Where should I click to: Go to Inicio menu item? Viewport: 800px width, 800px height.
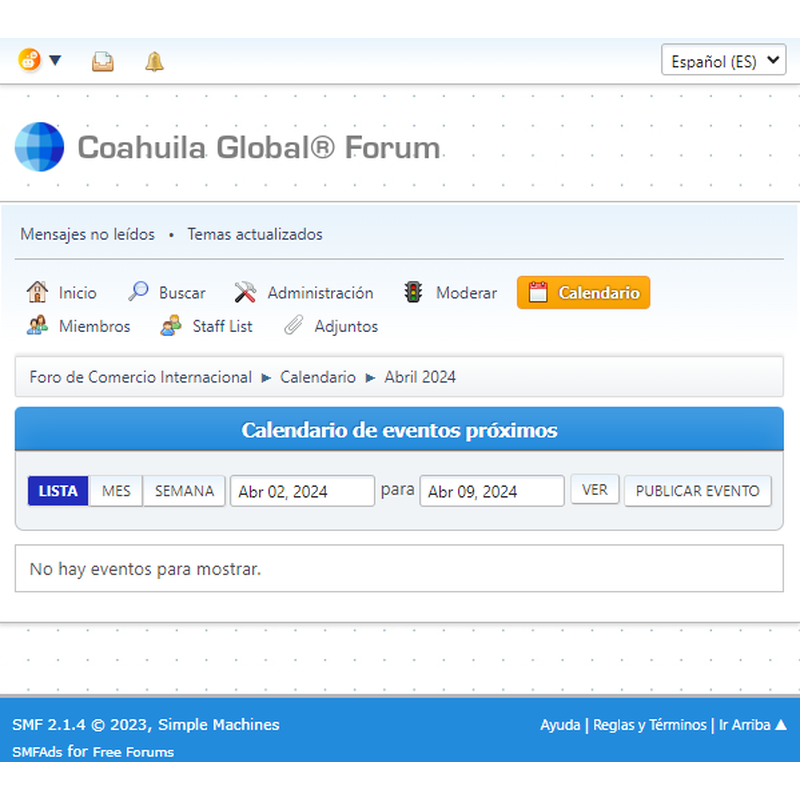77,293
